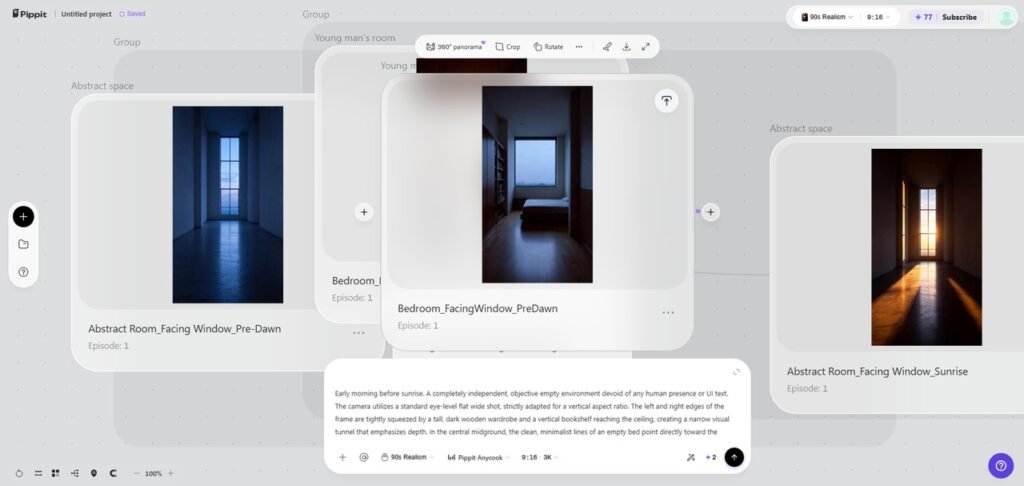Image resolution: width=1024 pixels, height=486 pixels.
Task: Submit the prompt with black send arrow
Action: pos(734,457)
